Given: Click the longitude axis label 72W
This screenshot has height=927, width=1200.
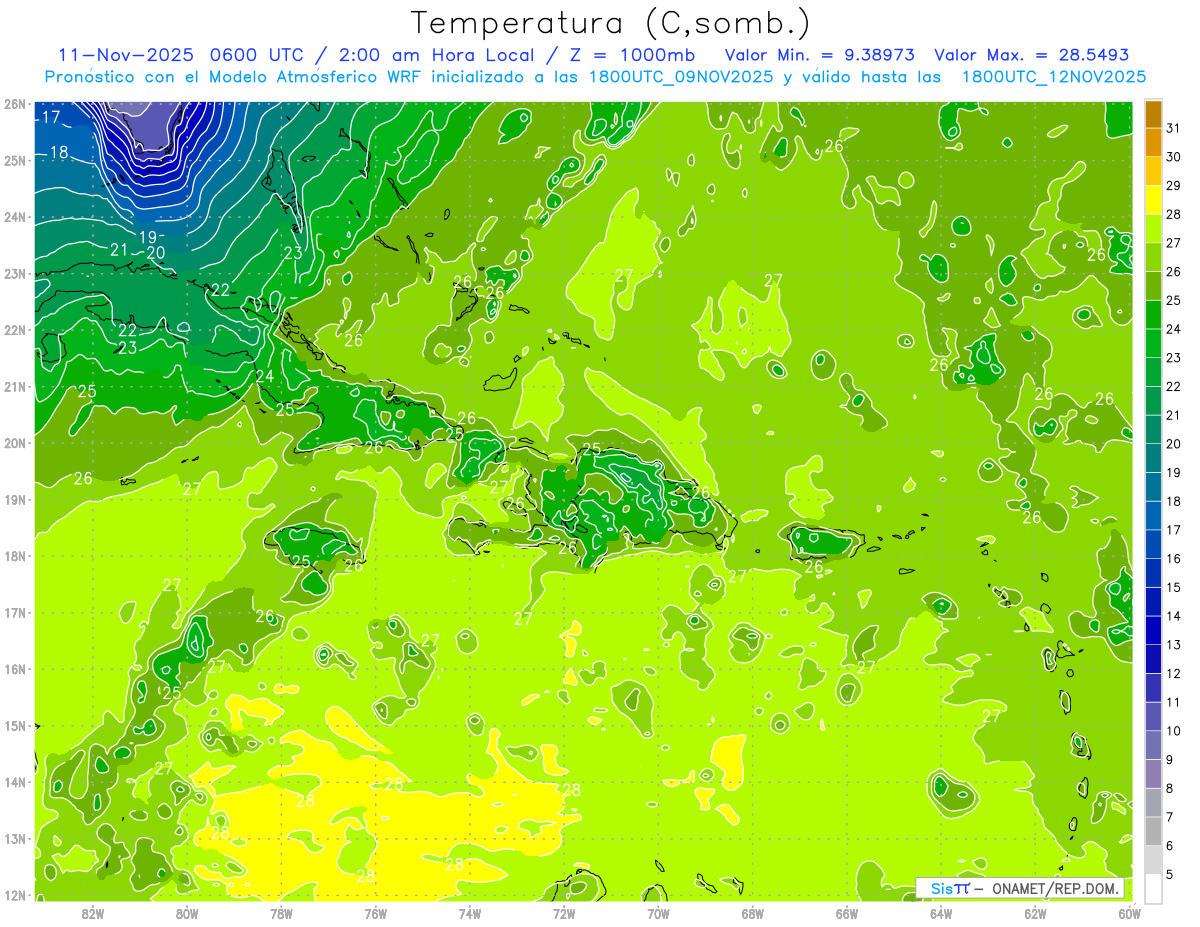Looking at the screenshot, I should [x=563, y=913].
